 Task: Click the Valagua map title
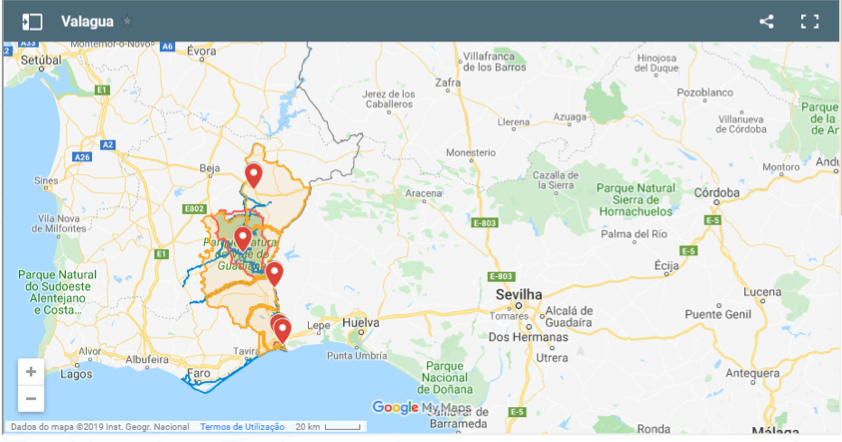[x=87, y=21]
